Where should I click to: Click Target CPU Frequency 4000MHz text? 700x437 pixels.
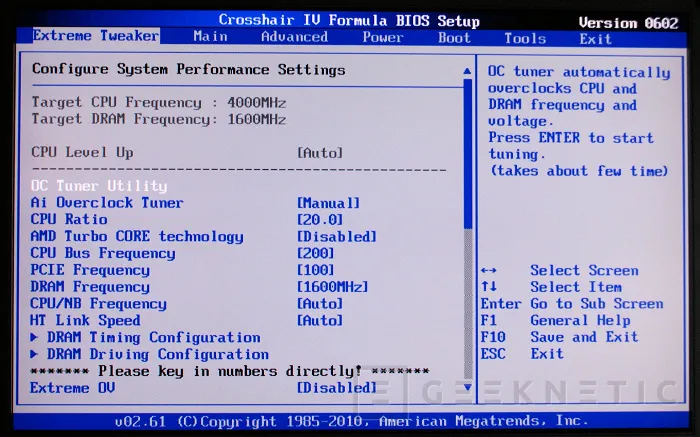tap(159, 103)
